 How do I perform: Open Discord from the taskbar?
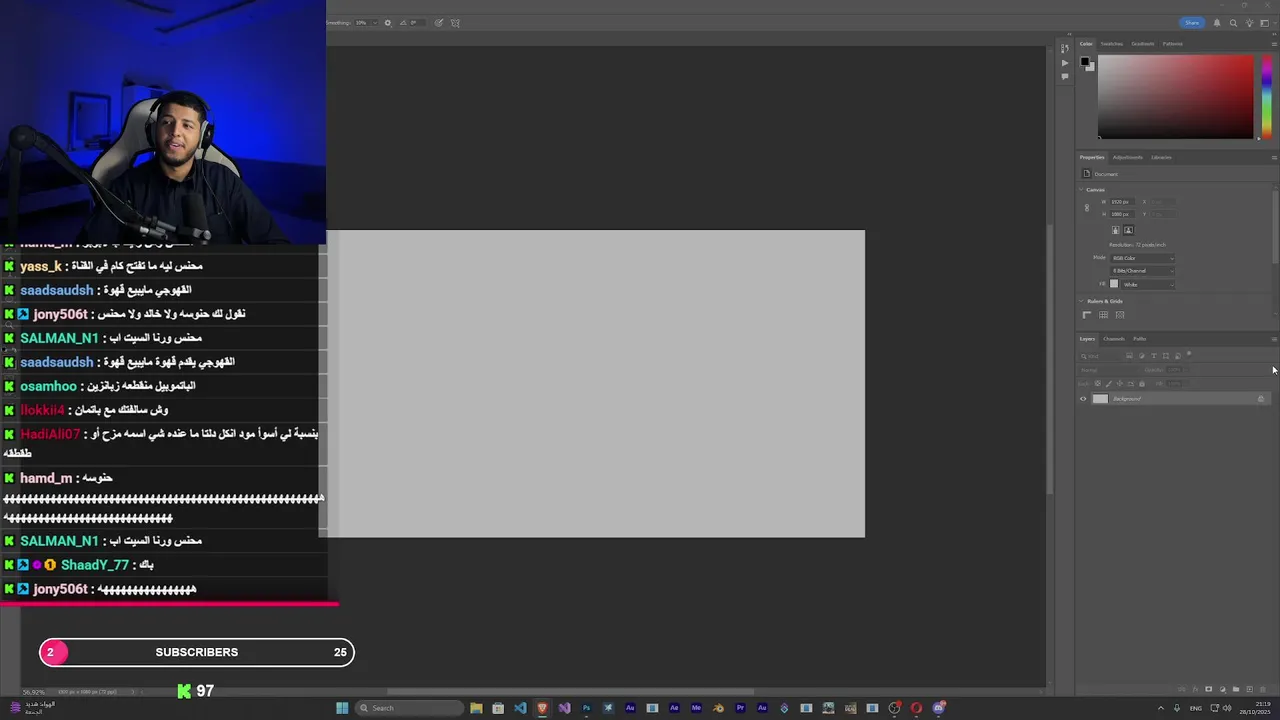click(938, 708)
